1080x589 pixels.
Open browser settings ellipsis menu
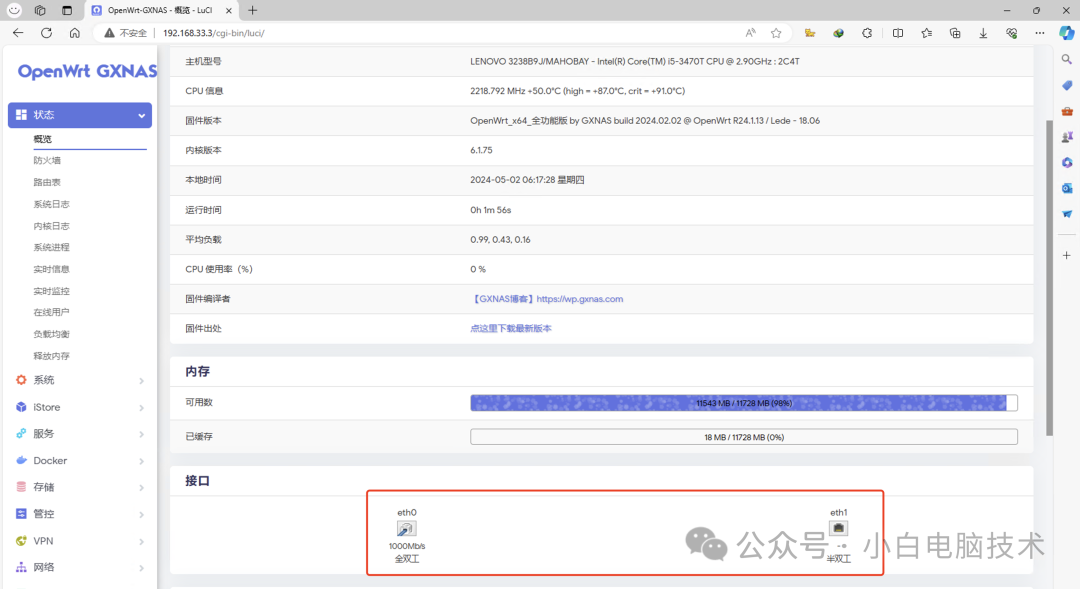point(1039,33)
